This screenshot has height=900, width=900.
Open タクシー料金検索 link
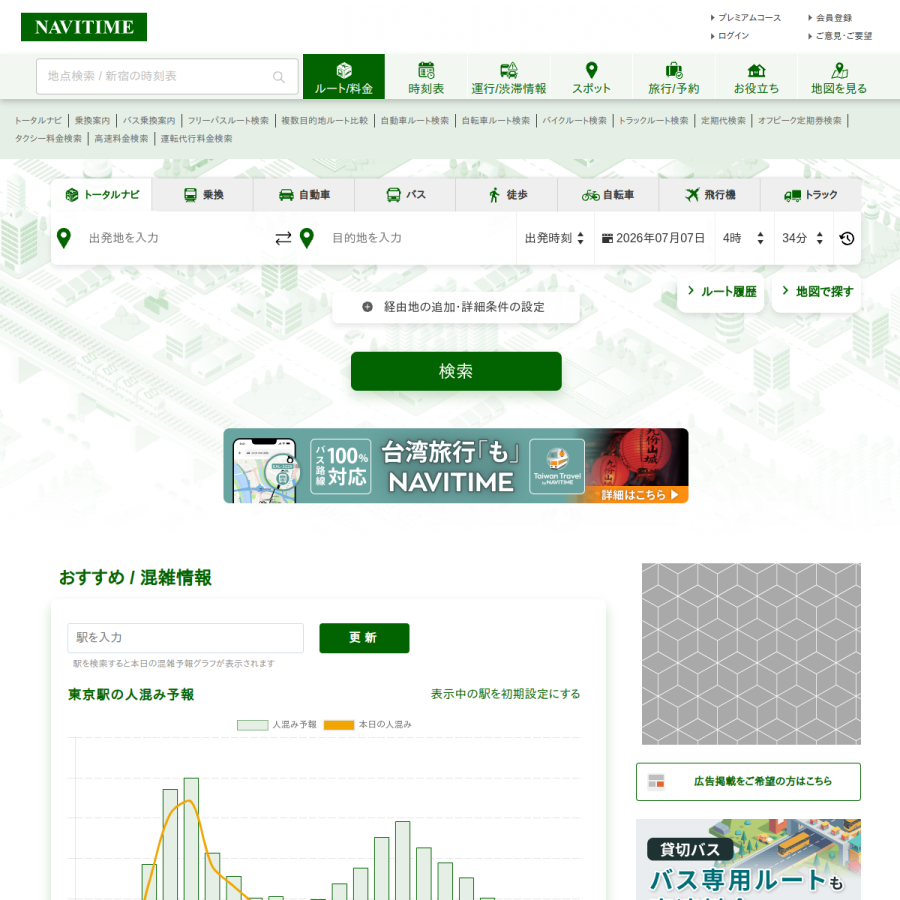coord(48,138)
